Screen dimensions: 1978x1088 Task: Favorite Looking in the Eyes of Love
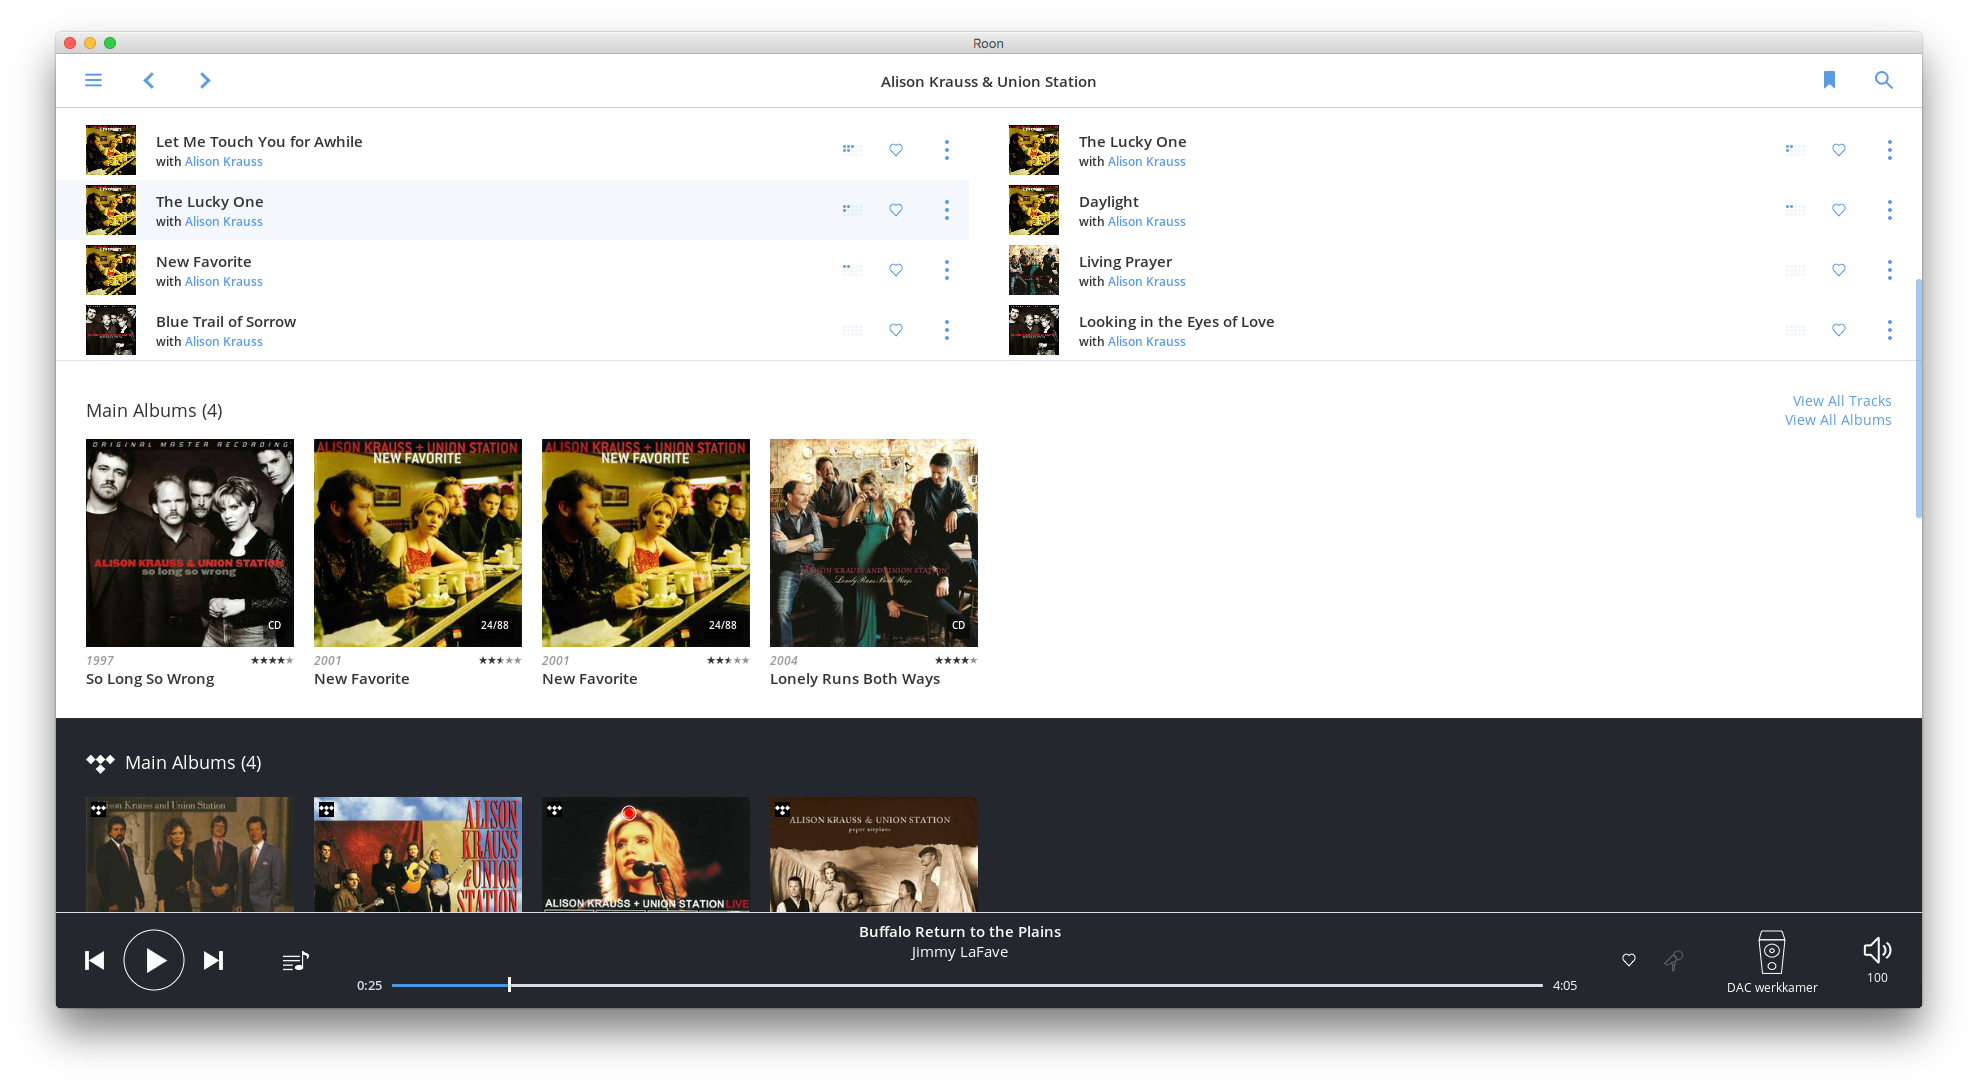[1839, 330]
